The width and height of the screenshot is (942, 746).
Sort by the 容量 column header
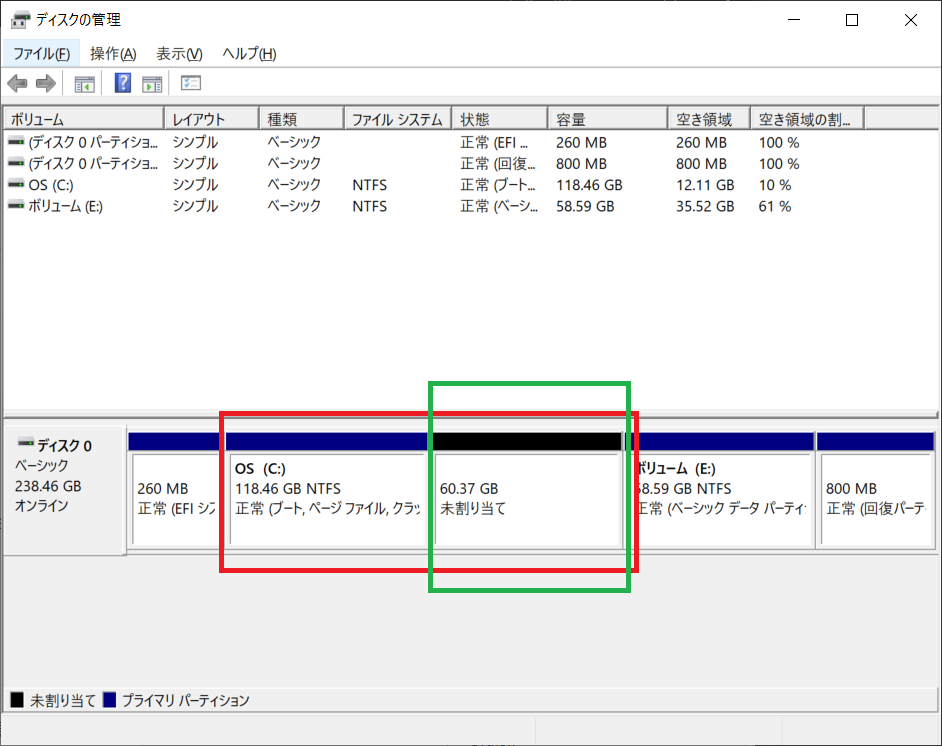[x=607, y=119]
